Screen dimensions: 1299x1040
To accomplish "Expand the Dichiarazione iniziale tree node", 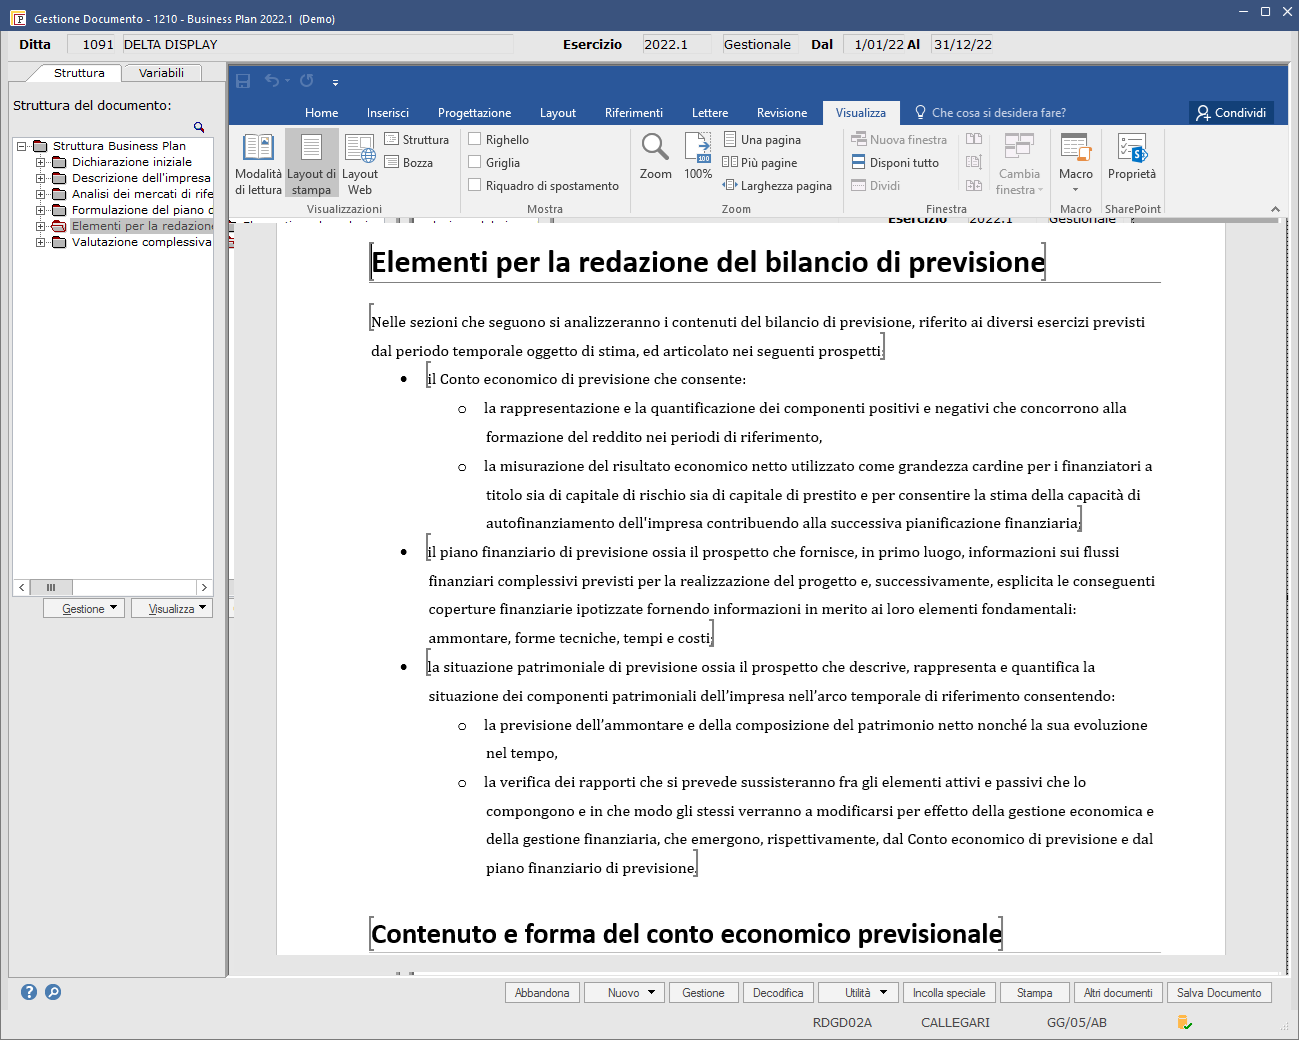I will (41, 162).
